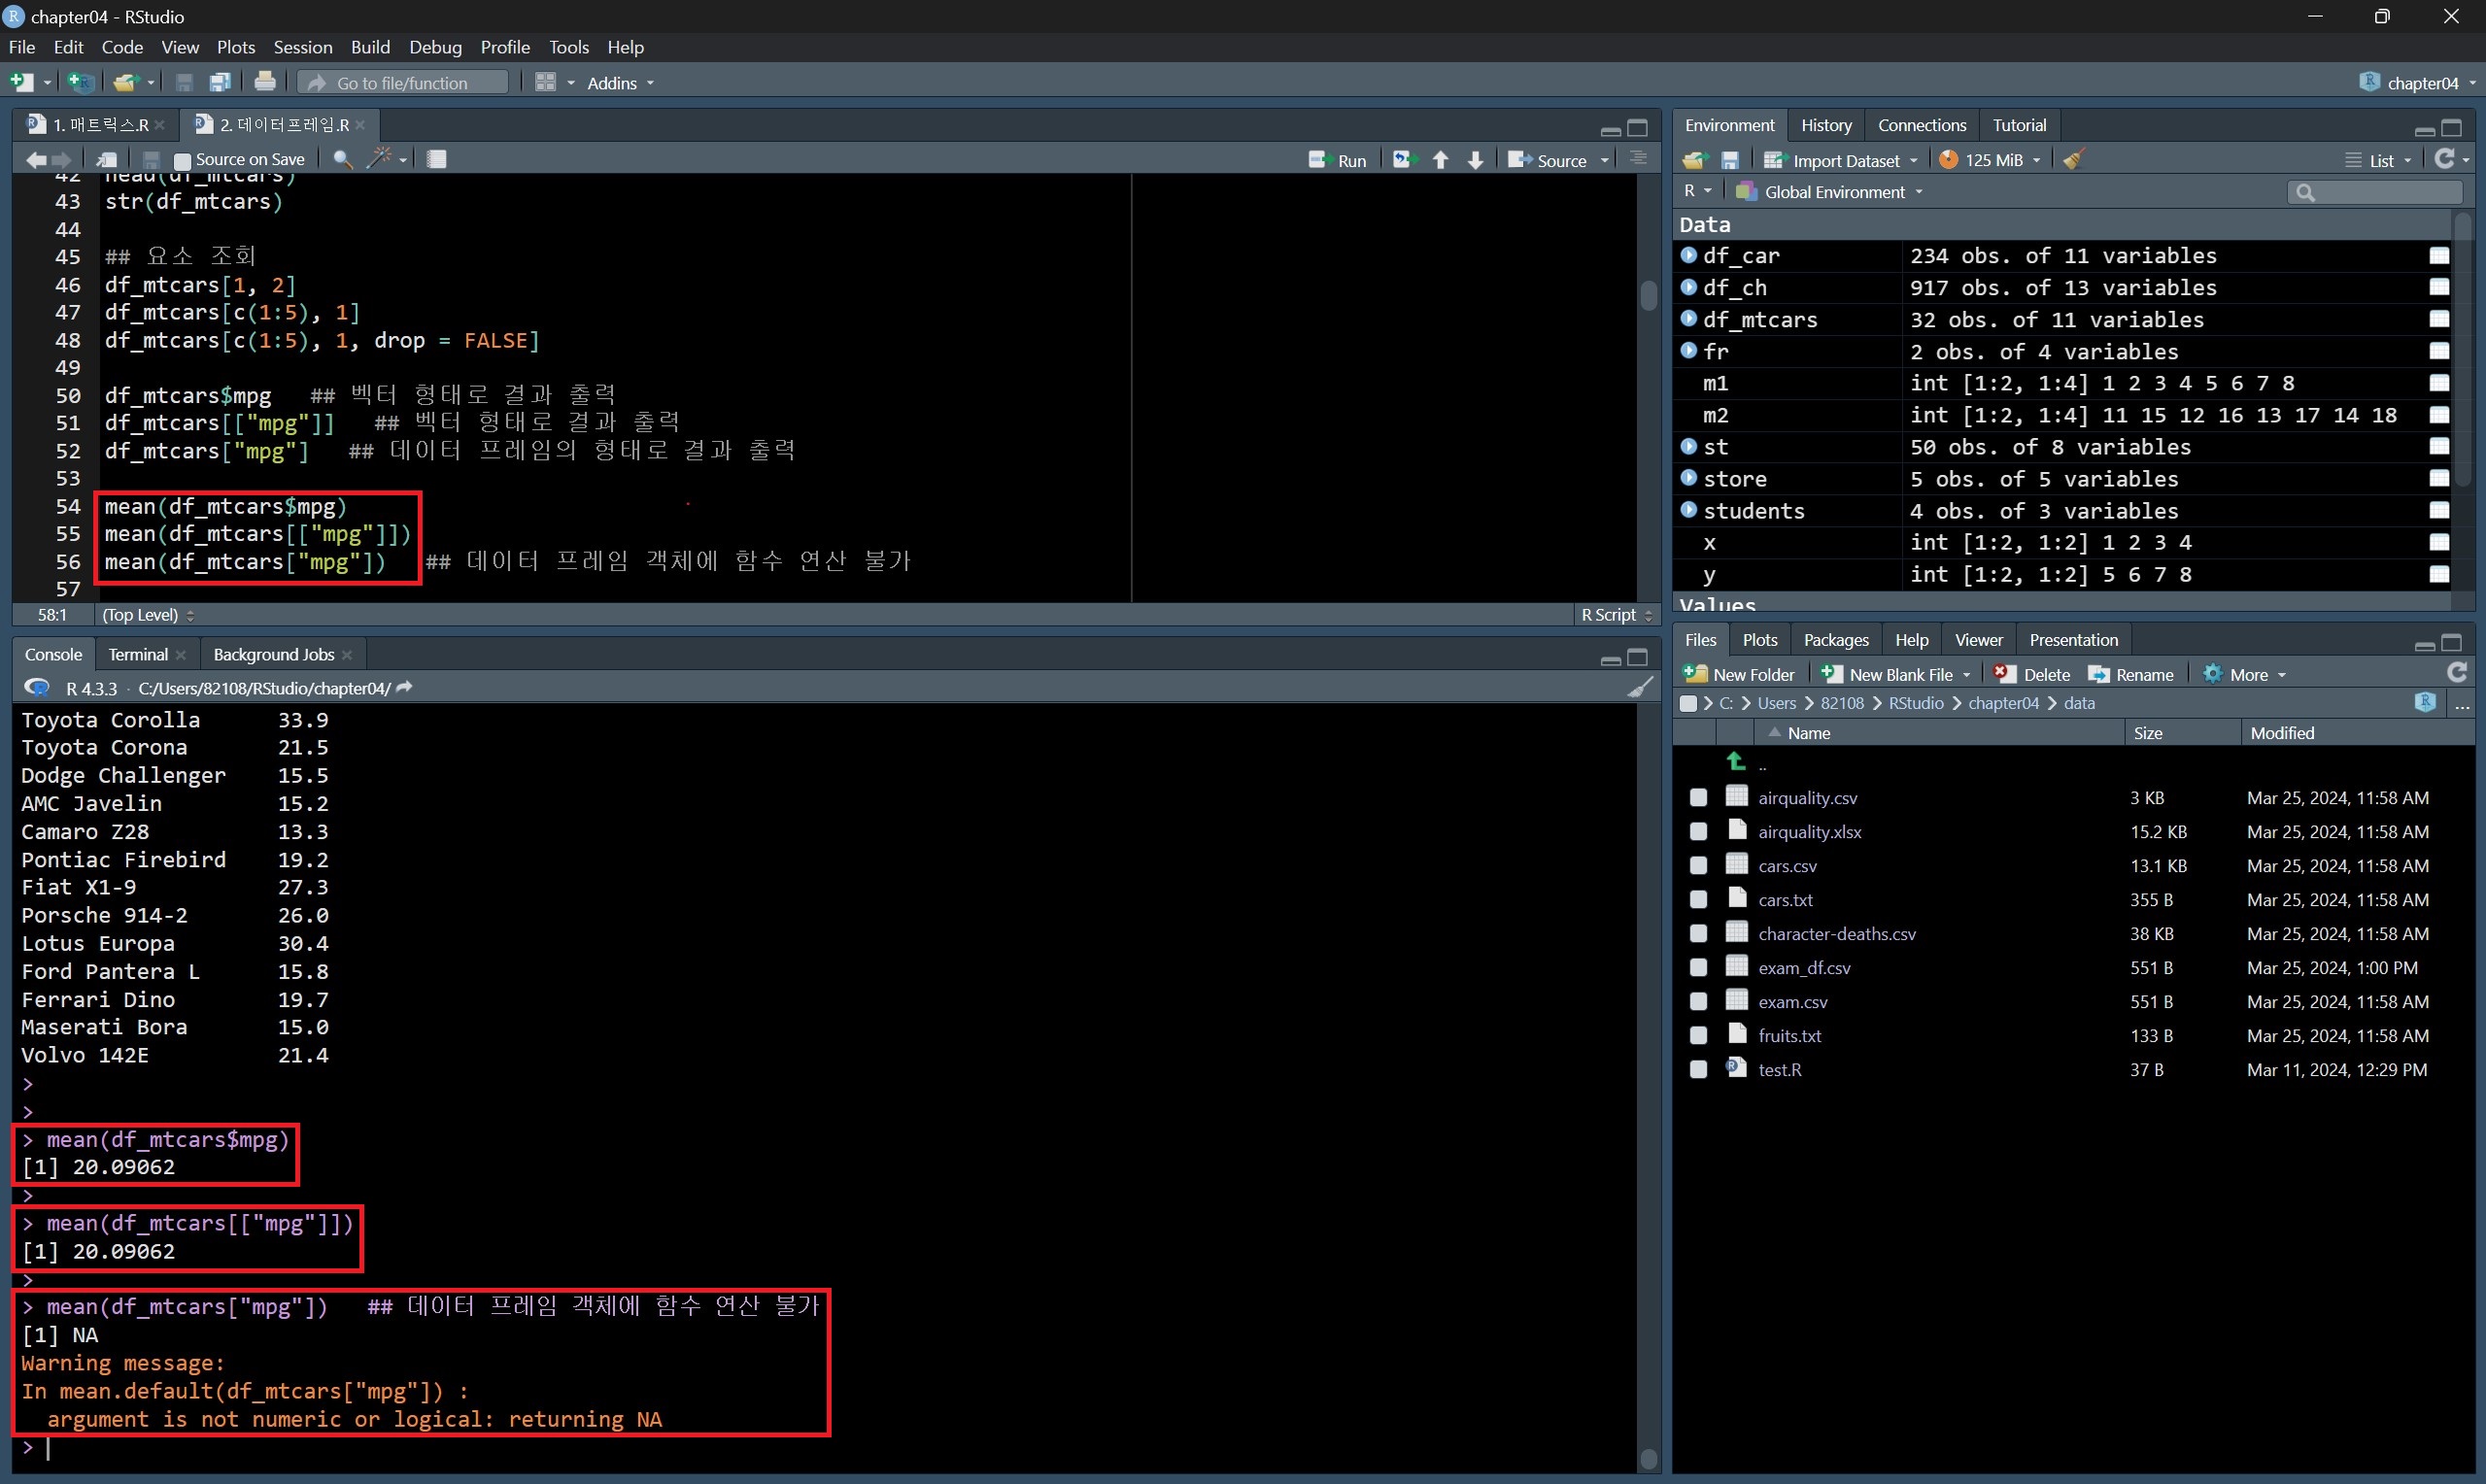
Task: Click the compile report notebook icon
Action: [x=437, y=159]
